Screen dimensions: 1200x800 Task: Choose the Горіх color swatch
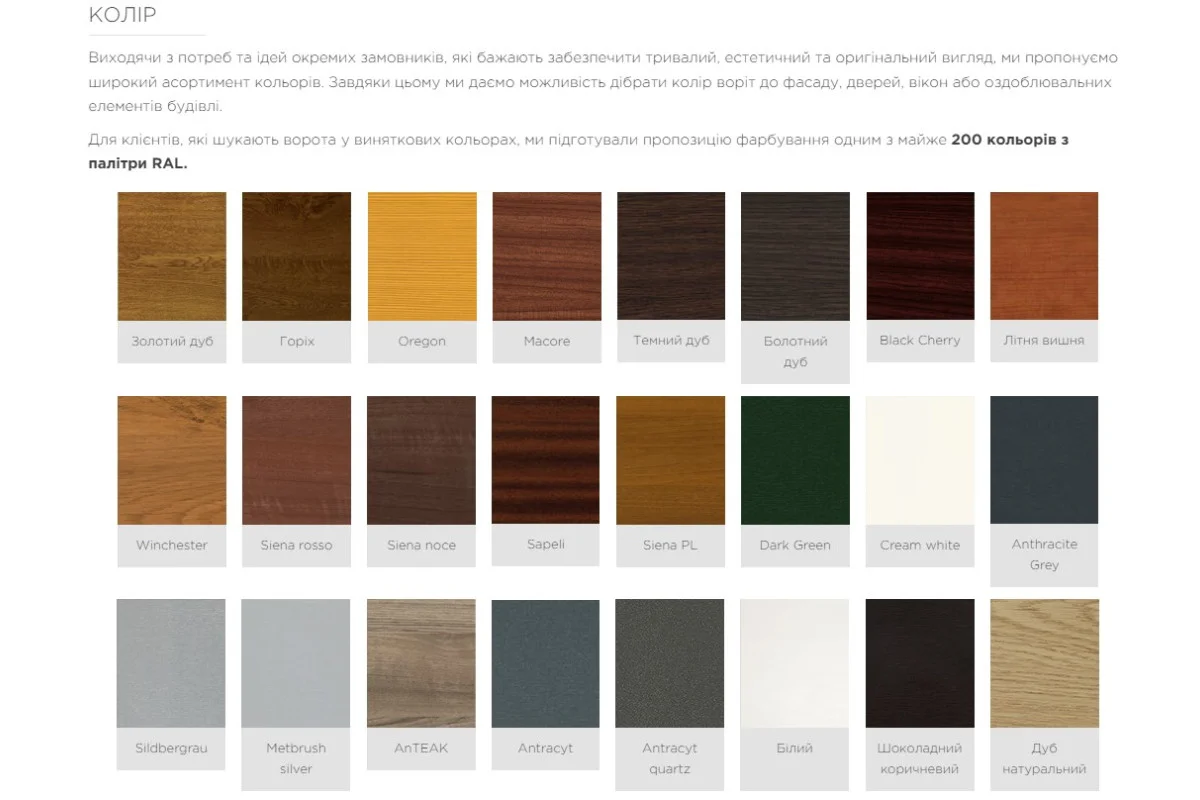point(296,256)
